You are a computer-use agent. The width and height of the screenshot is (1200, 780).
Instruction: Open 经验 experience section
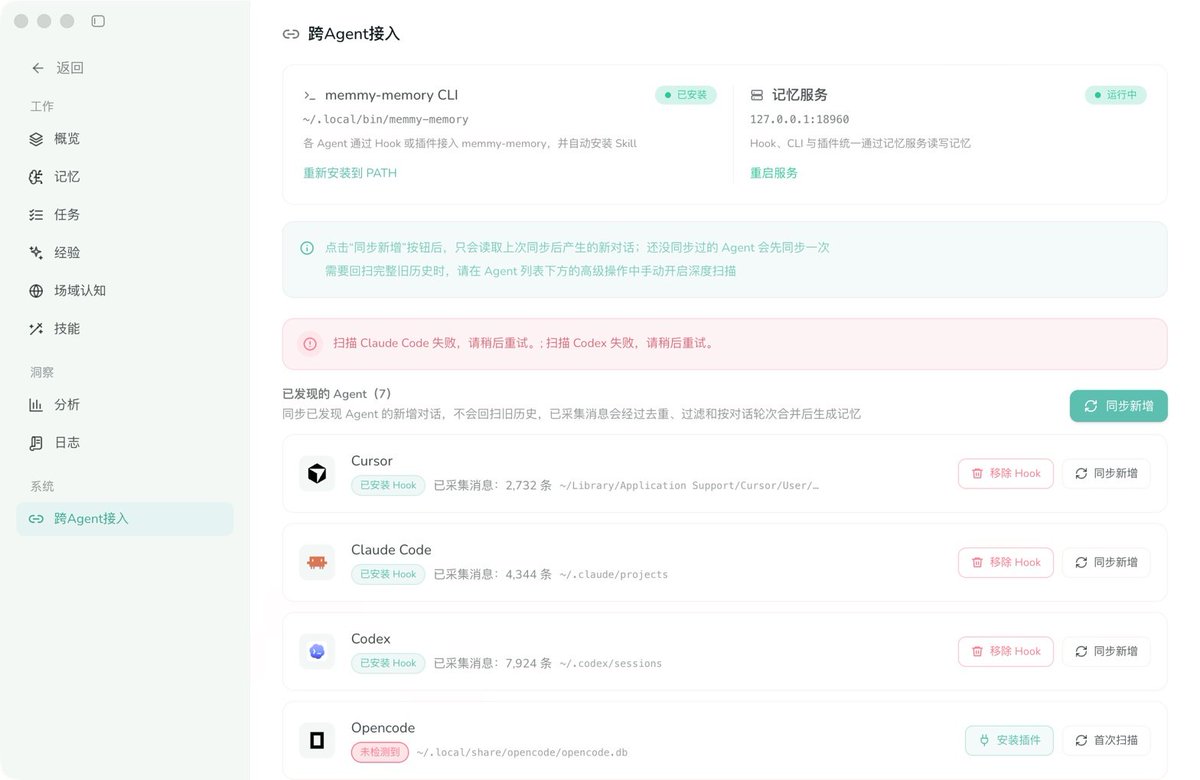pos(125,253)
